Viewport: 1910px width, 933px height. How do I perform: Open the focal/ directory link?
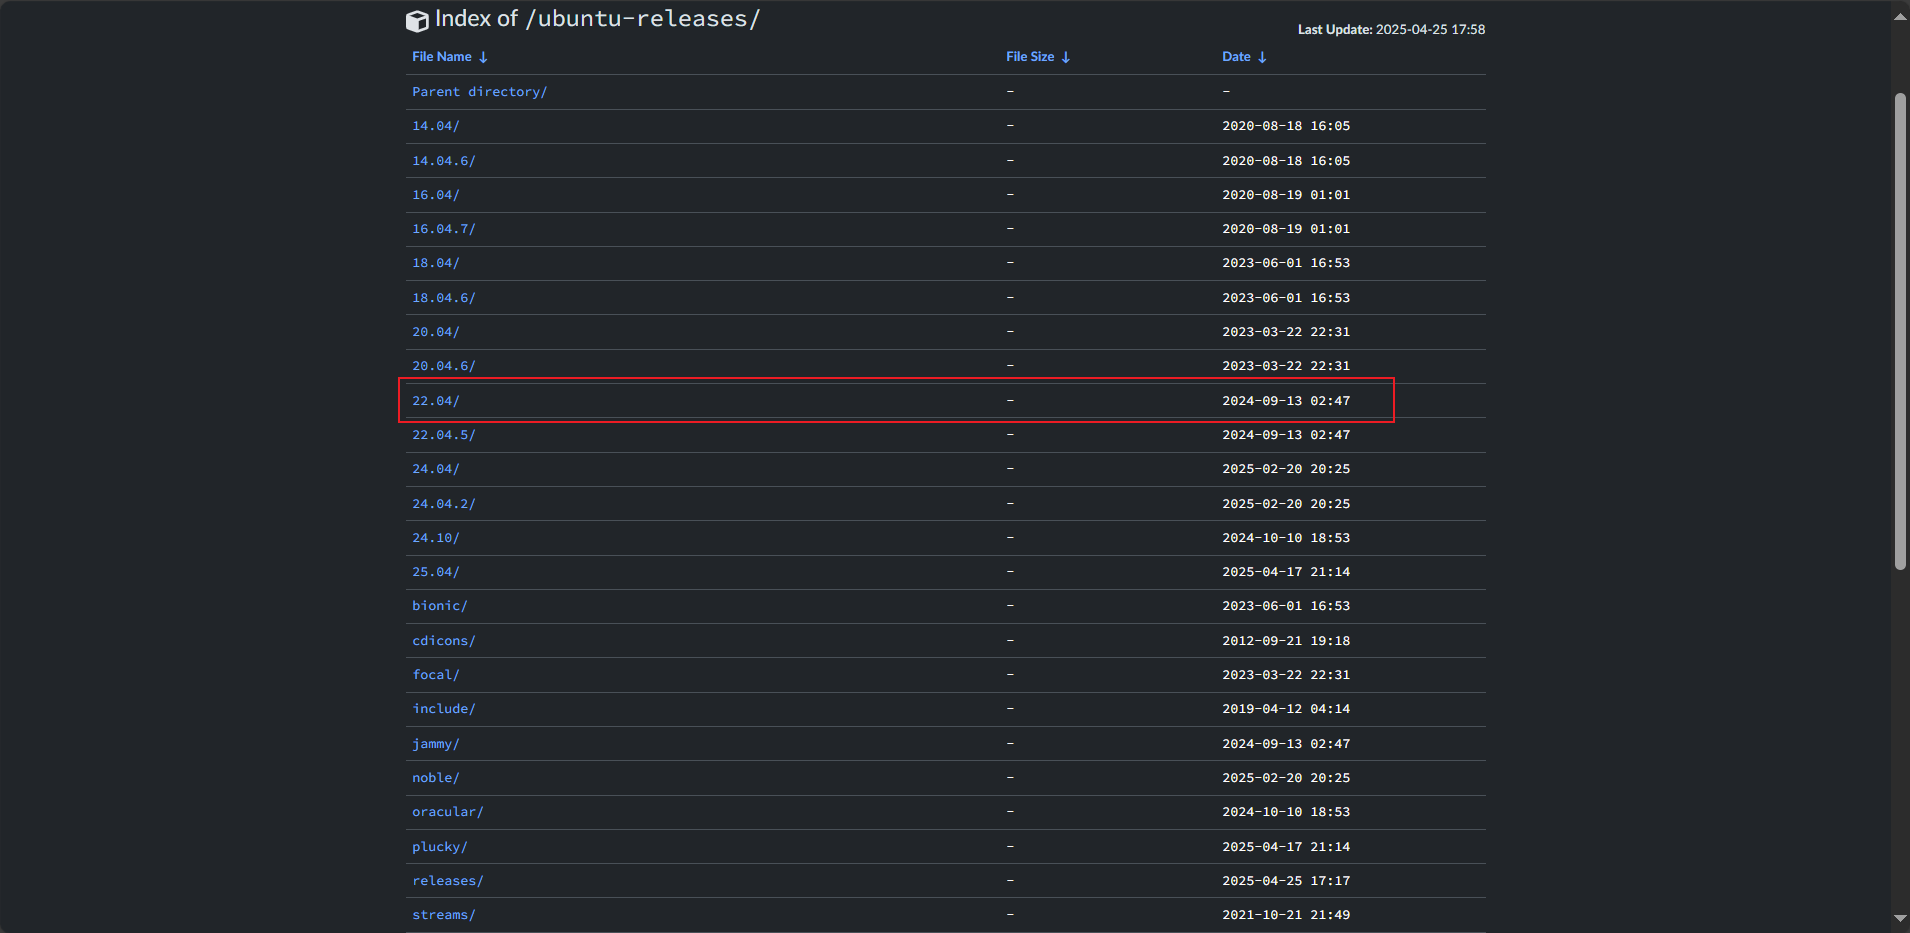(435, 675)
